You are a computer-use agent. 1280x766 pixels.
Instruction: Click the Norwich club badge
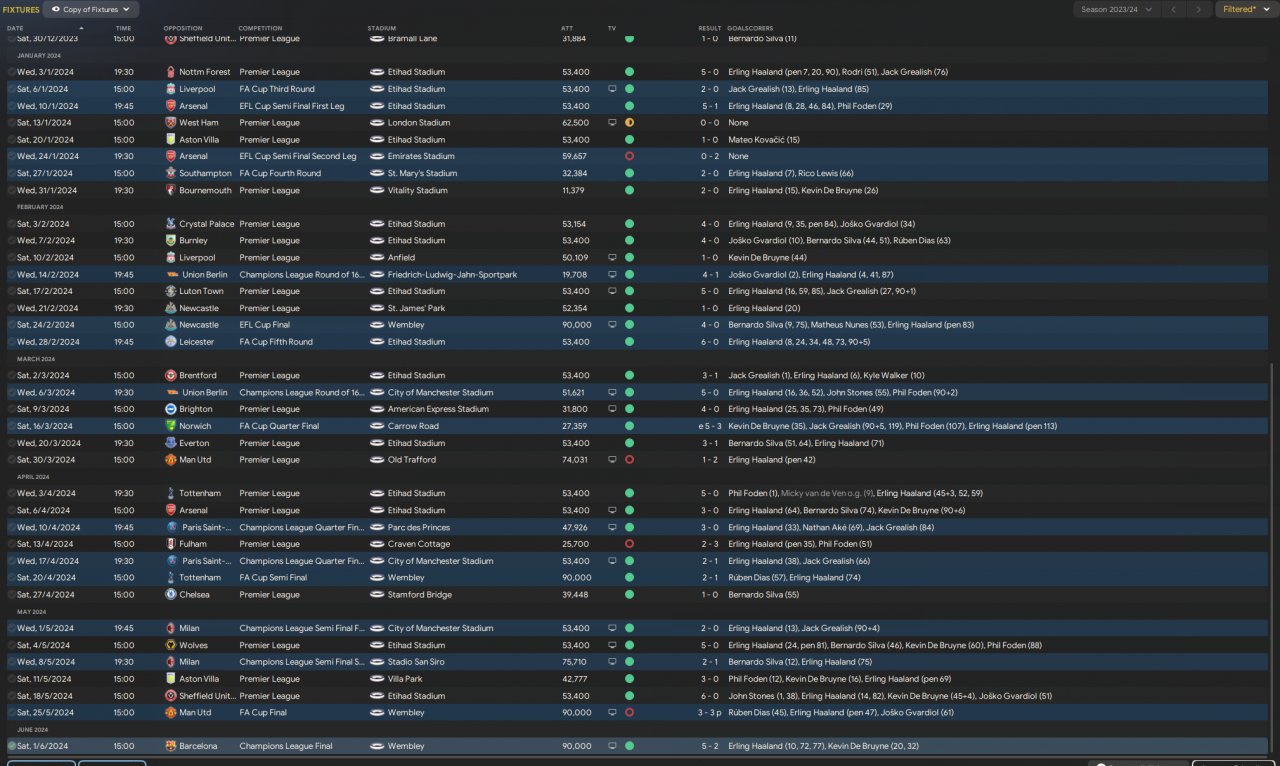[x=170, y=426]
